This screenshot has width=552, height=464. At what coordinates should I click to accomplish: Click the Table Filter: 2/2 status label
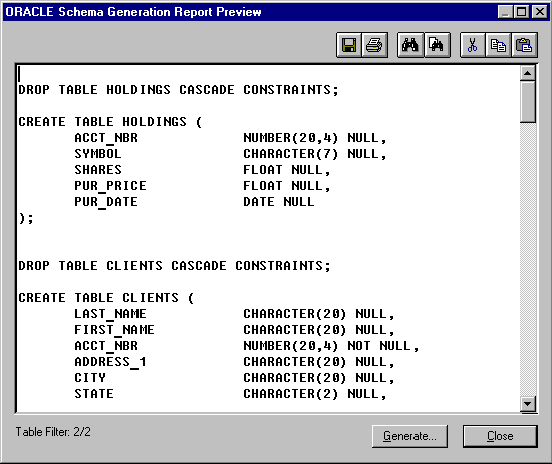(x=53, y=432)
